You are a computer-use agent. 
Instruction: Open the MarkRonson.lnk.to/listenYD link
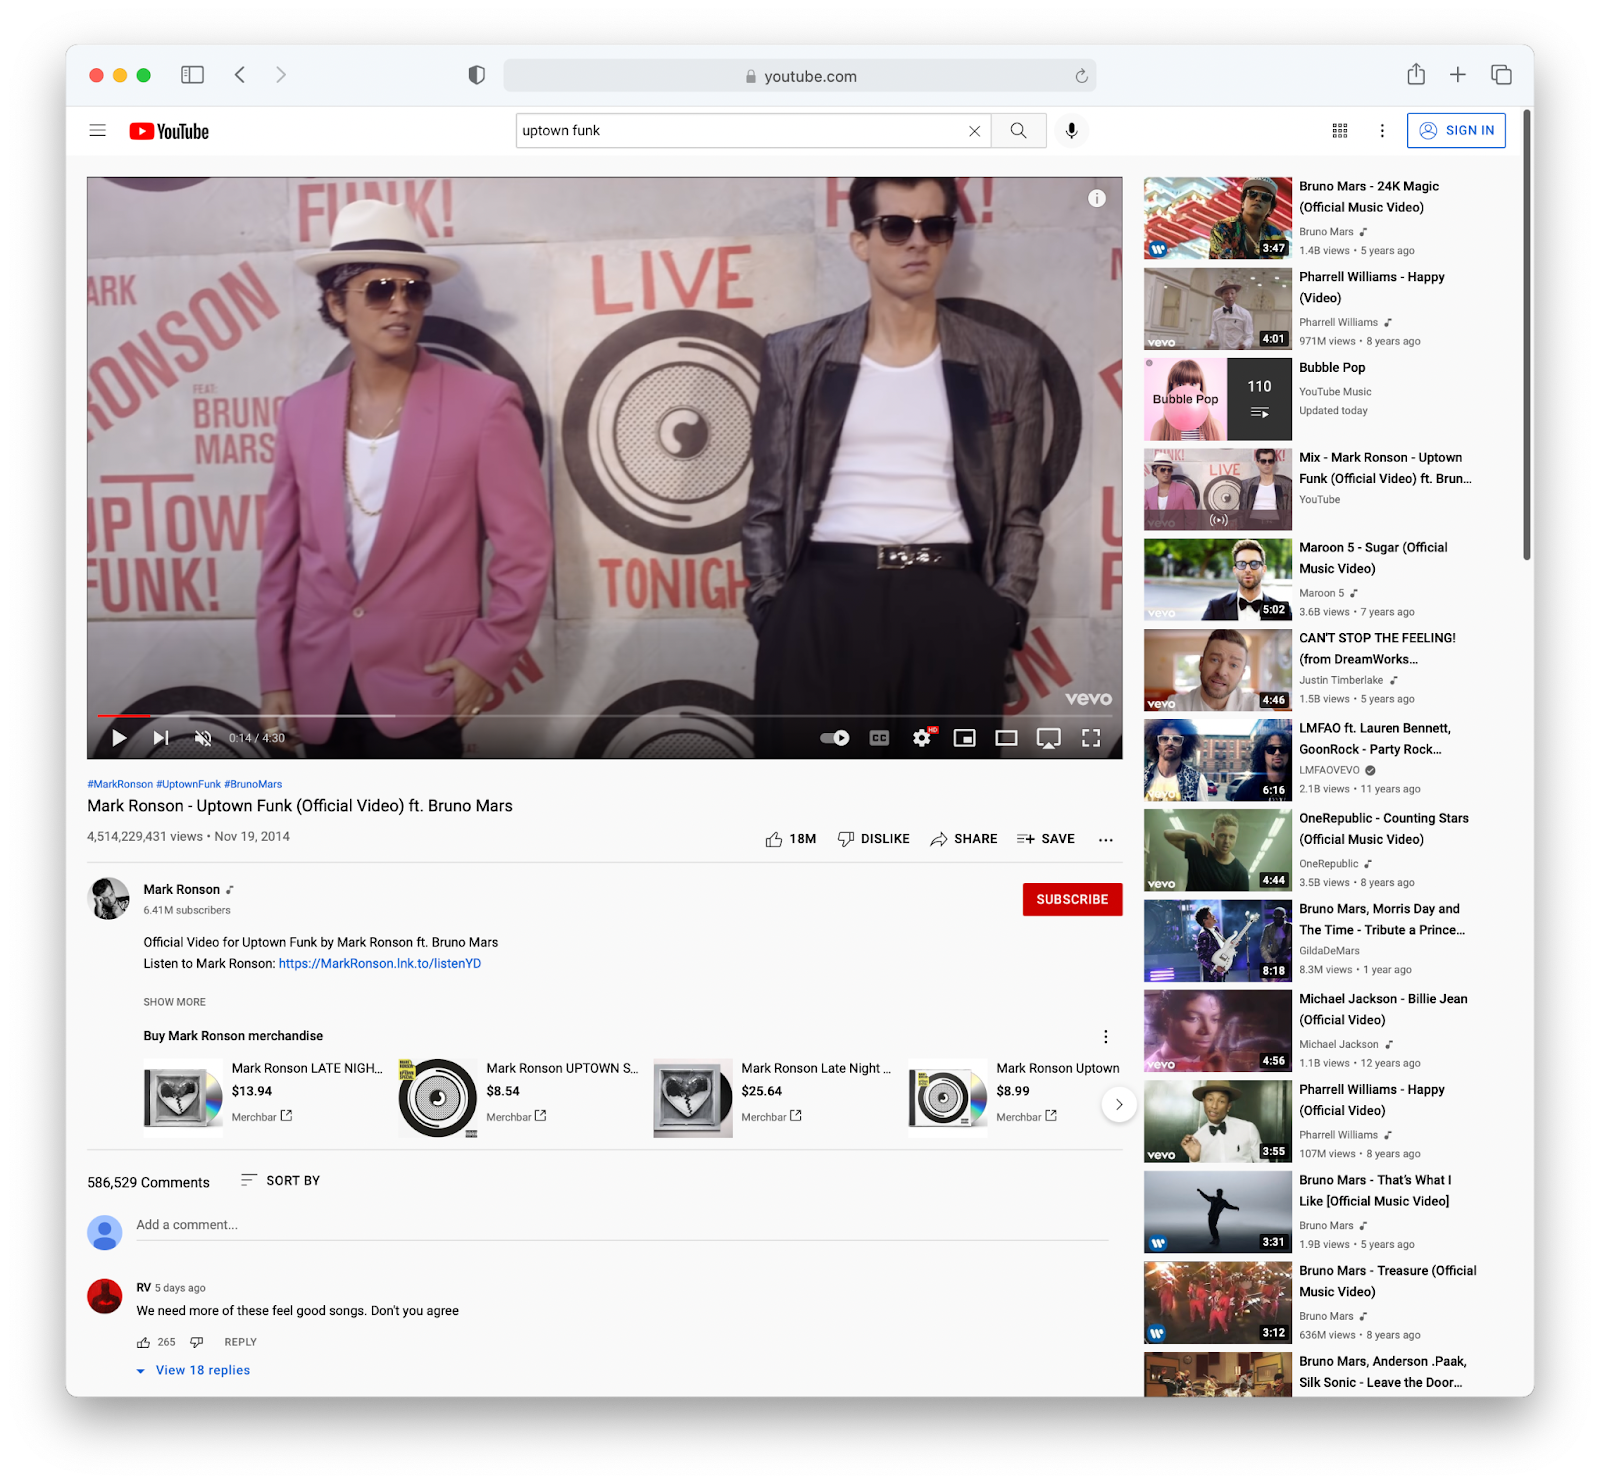(380, 964)
